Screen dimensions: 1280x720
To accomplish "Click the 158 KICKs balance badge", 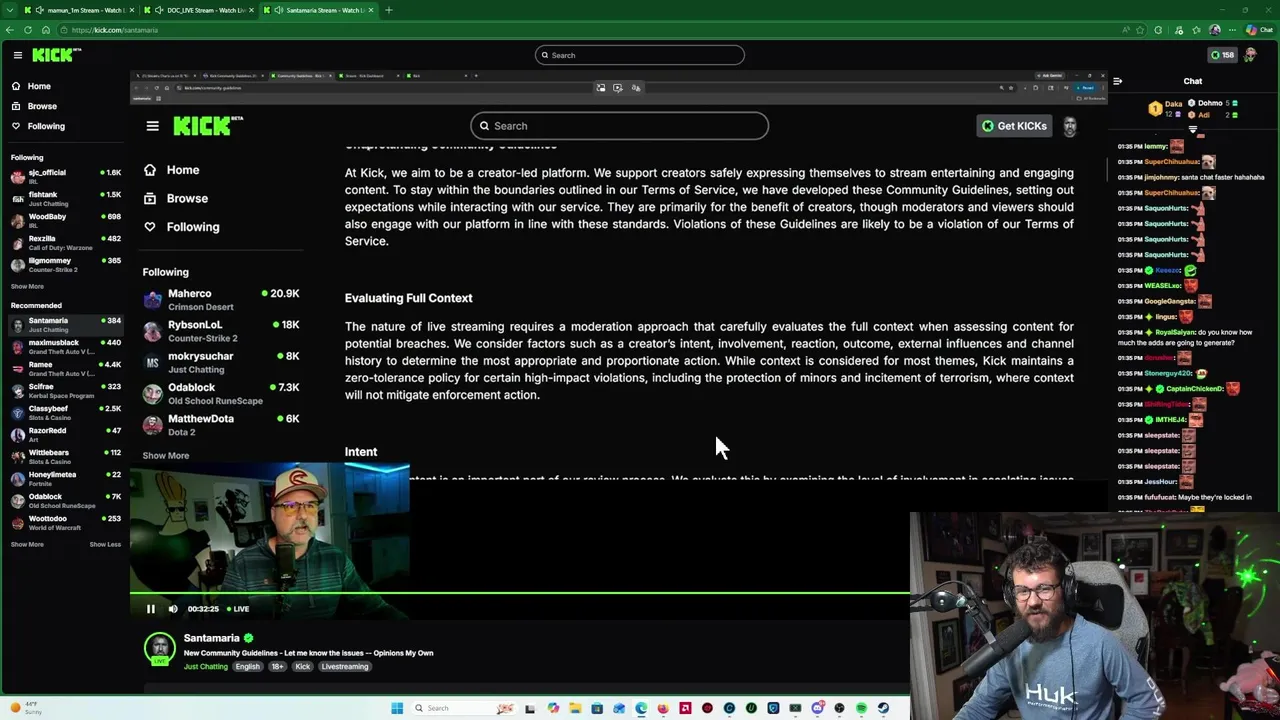I will [x=1222, y=55].
